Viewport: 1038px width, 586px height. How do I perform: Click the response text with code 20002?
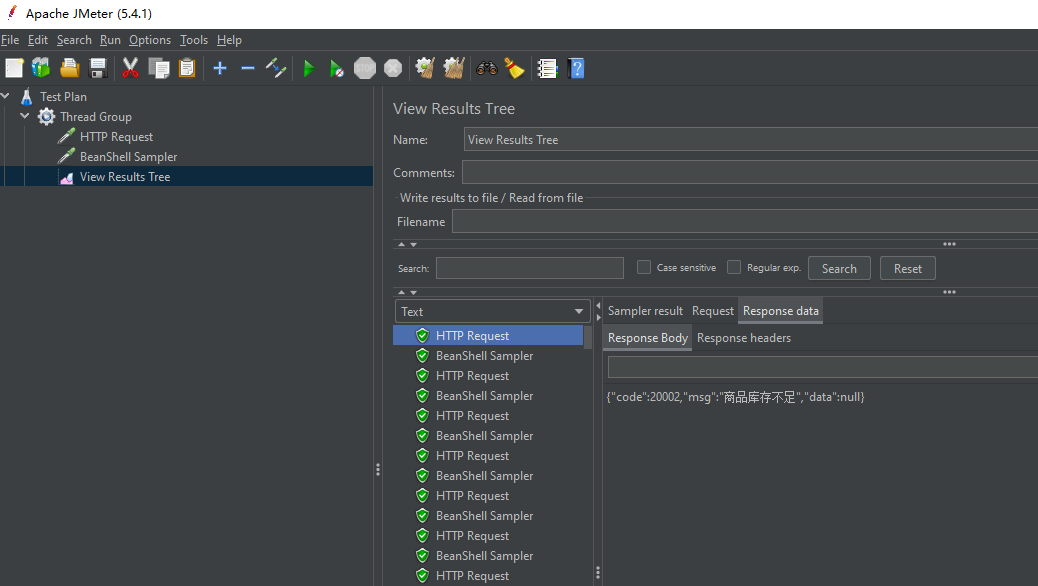[x=735, y=397]
